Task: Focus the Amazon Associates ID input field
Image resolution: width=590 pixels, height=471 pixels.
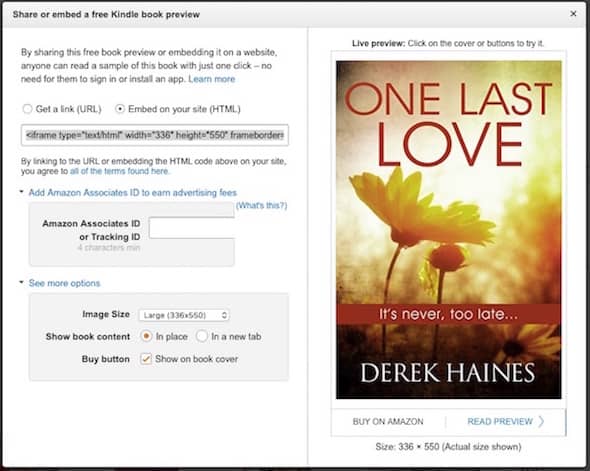Action: (192, 228)
